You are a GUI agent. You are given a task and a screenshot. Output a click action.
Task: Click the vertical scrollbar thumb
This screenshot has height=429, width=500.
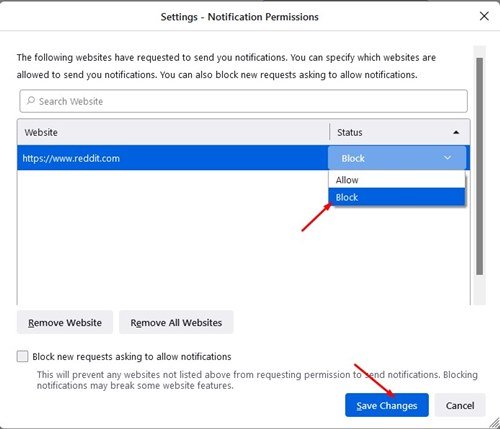pos(479,166)
